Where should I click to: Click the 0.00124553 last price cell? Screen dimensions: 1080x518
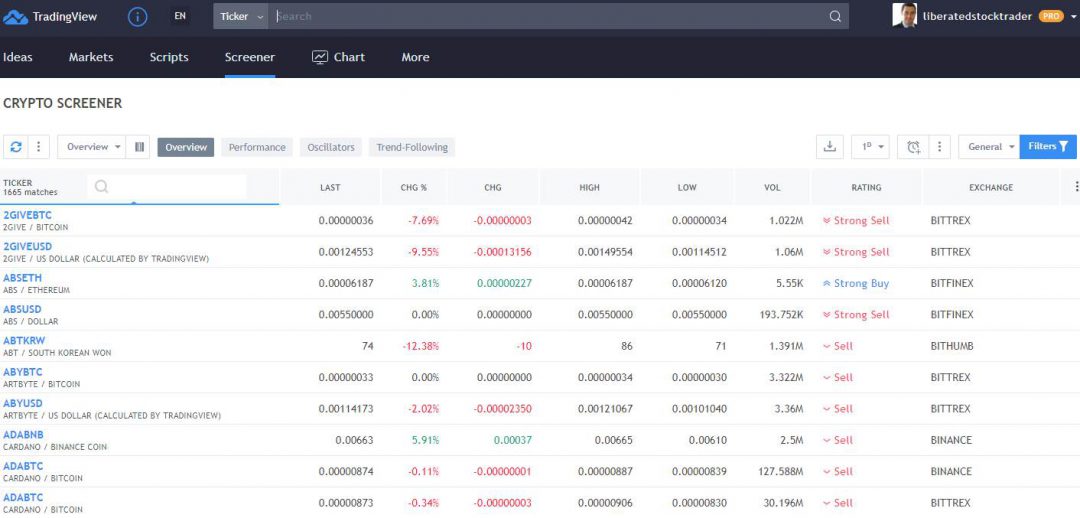click(x=346, y=251)
